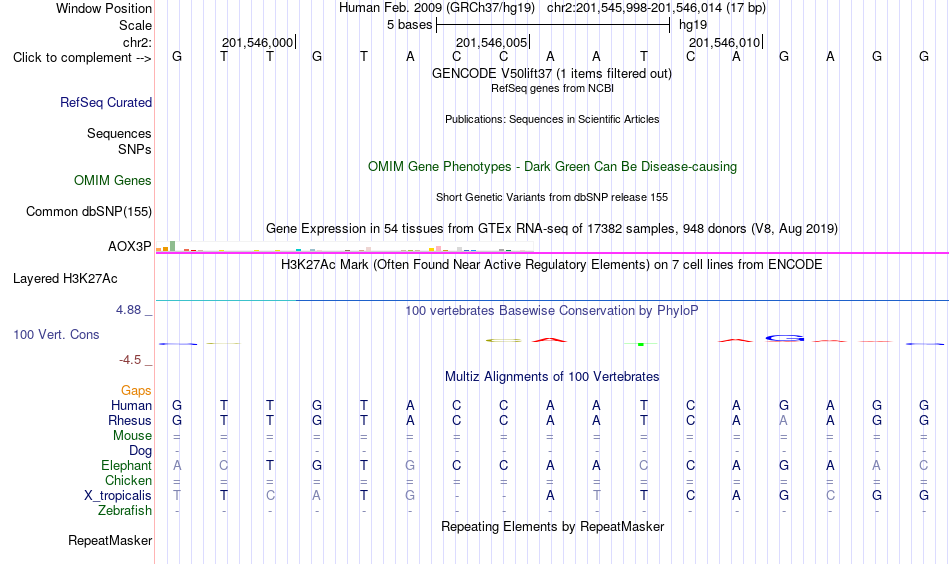Click the X_tropicalis species row label
The height and width of the screenshot is (564, 950).
[x=118, y=496]
